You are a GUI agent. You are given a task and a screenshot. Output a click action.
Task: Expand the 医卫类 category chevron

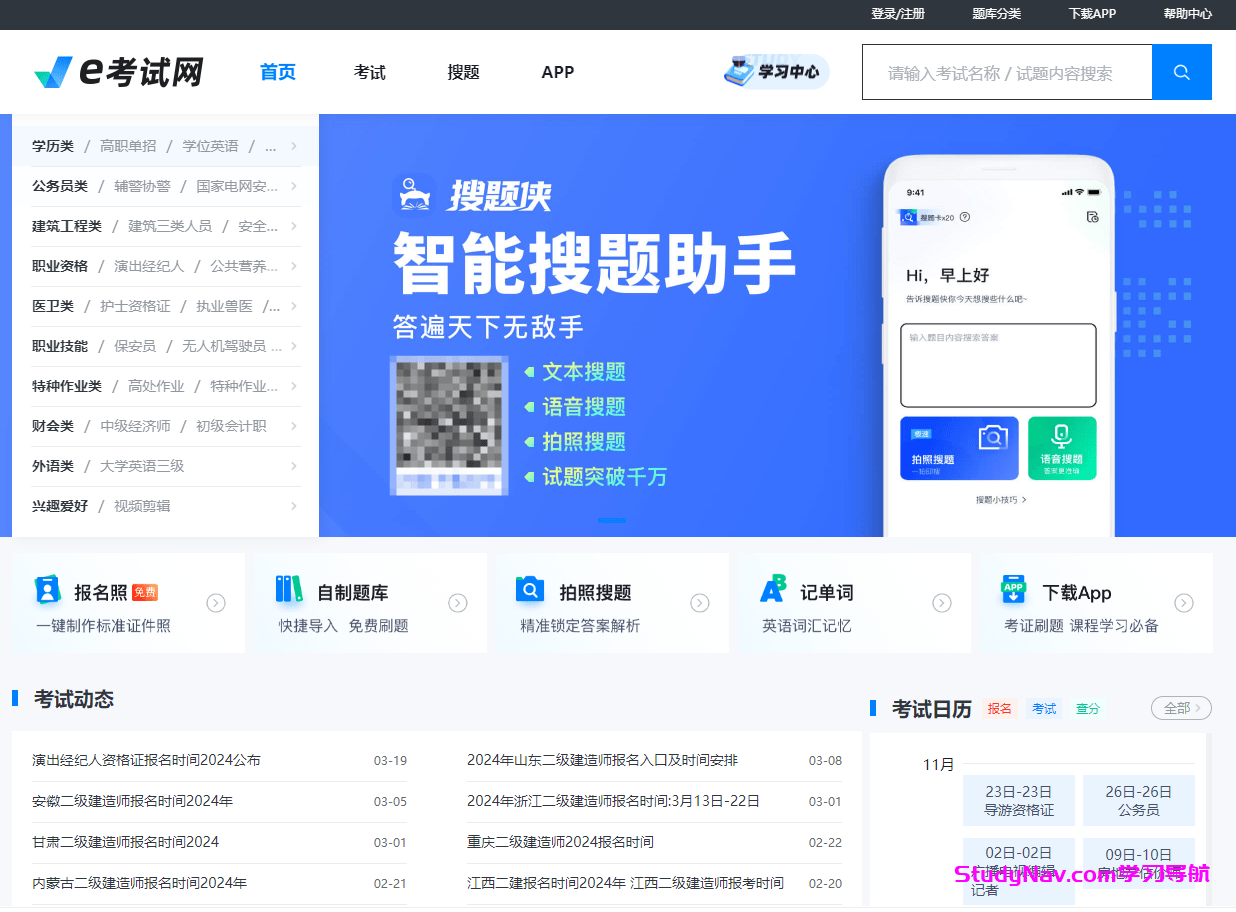point(293,306)
